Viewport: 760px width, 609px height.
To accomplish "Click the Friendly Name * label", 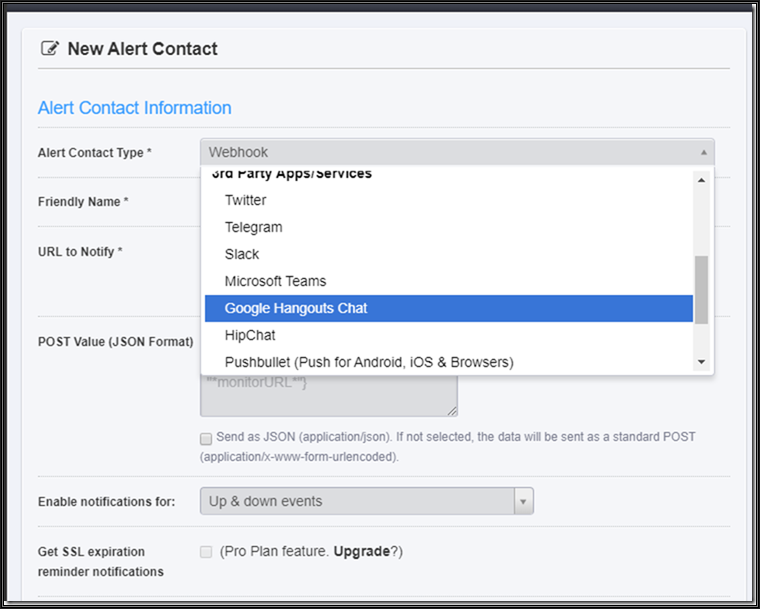I will coord(83,202).
